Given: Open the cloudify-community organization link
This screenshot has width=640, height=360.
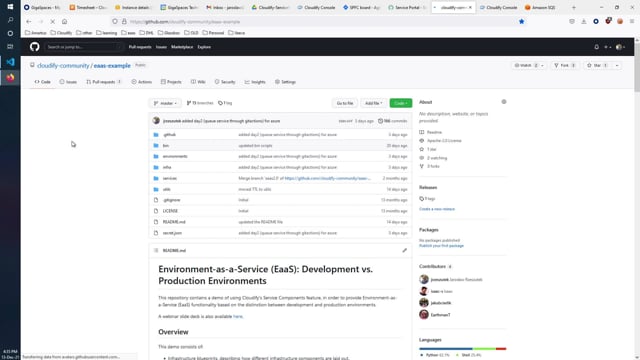Looking at the screenshot, I should 63,66.
